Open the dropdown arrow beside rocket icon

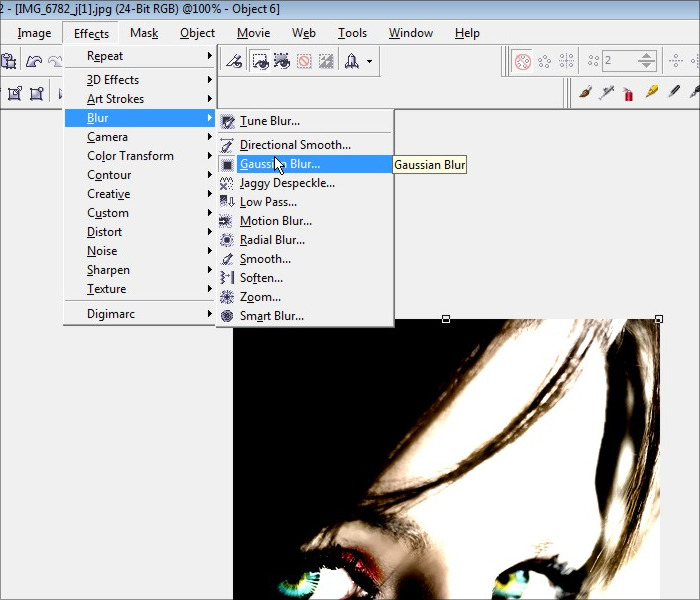point(370,61)
